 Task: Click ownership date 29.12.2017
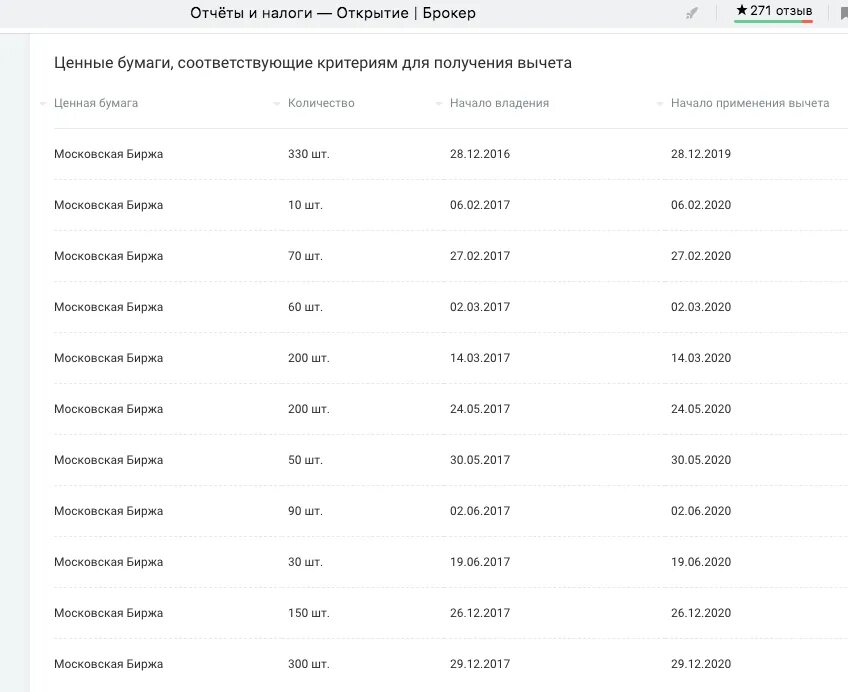[480, 664]
